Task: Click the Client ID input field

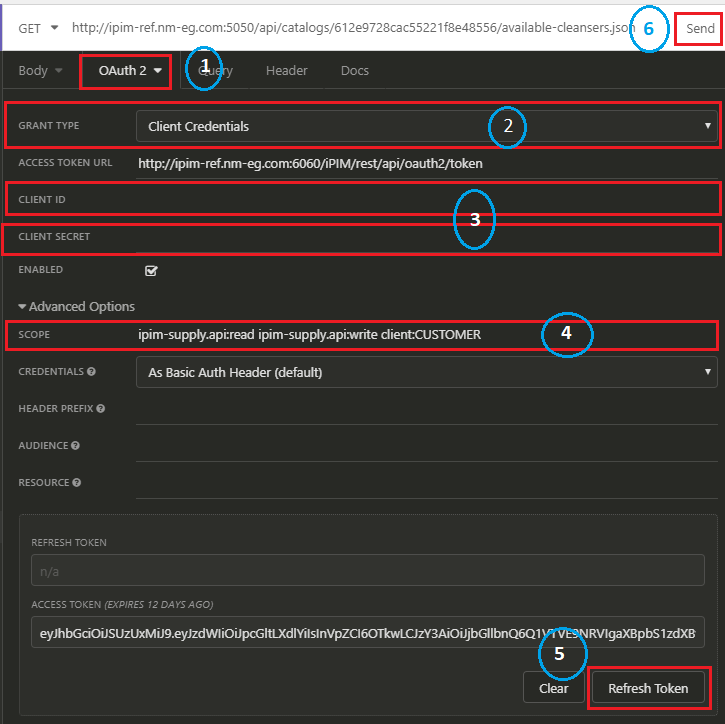Action: tap(426, 200)
